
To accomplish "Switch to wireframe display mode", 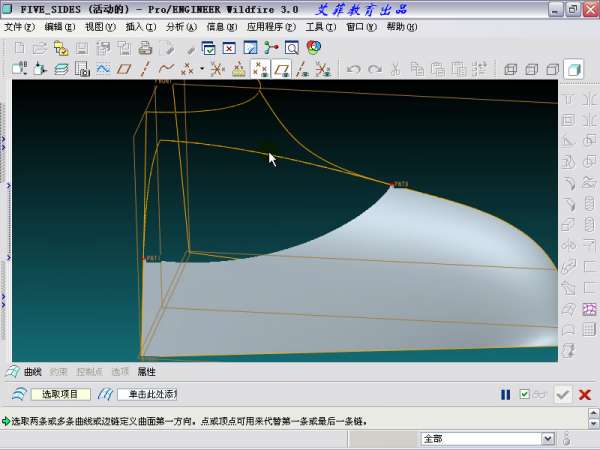I will pyautogui.click(x=510, y=69).
